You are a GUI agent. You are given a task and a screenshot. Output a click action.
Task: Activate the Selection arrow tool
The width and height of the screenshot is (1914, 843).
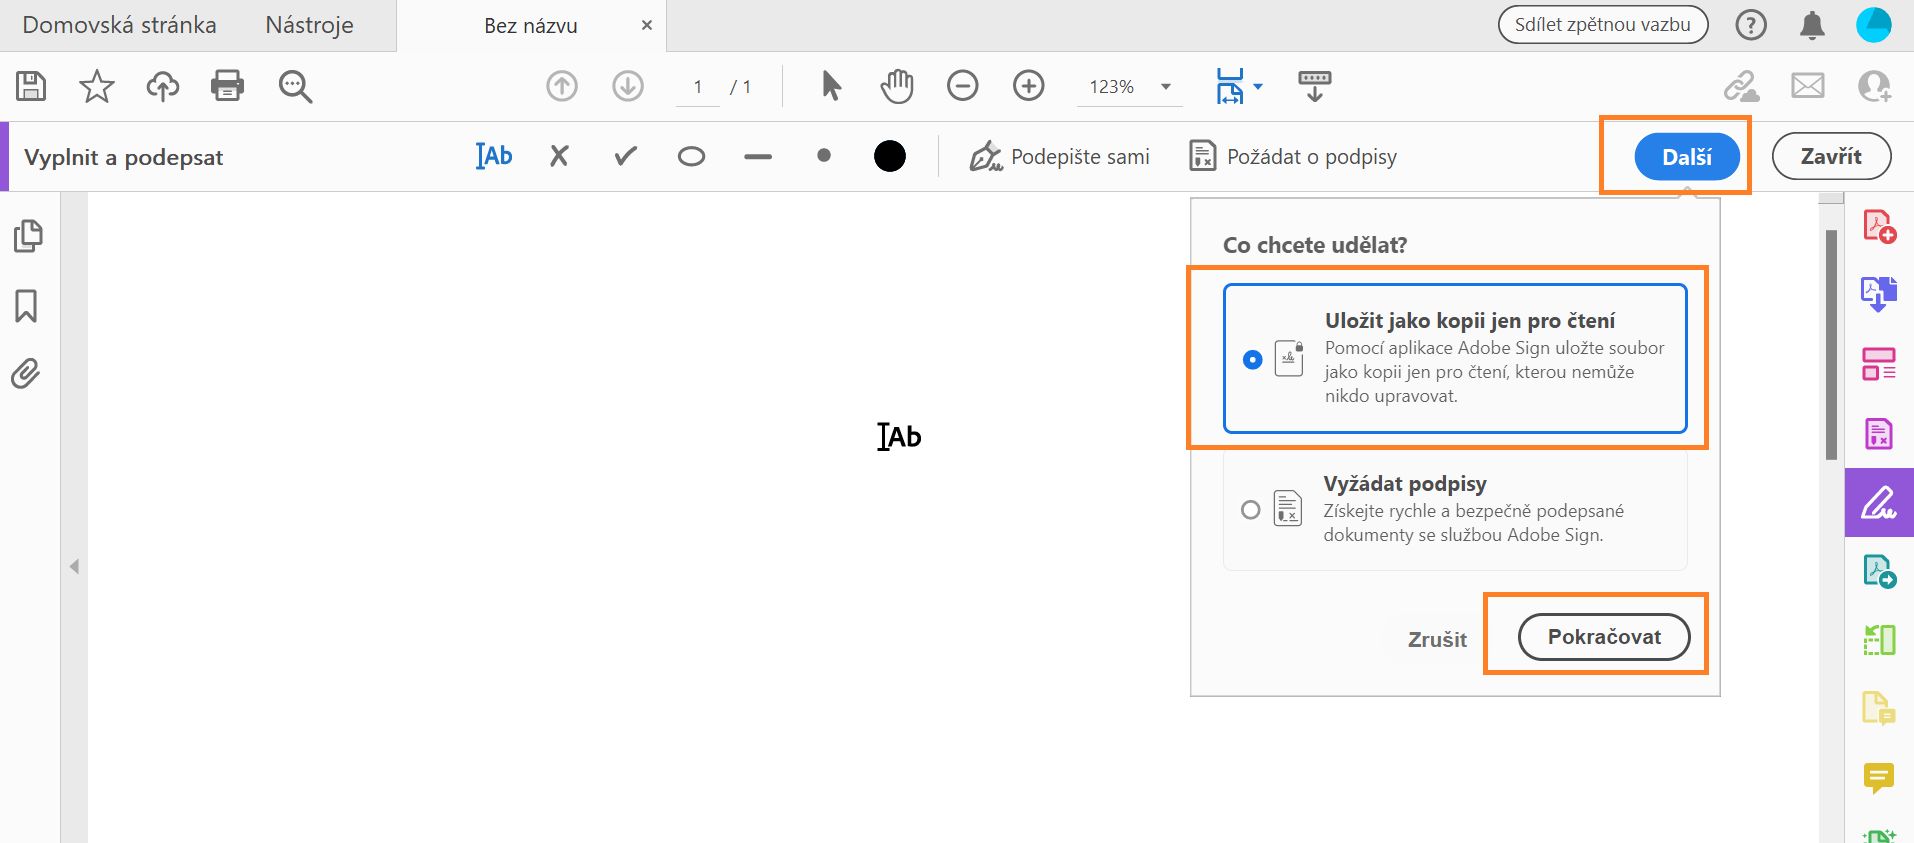click(831, 86)
